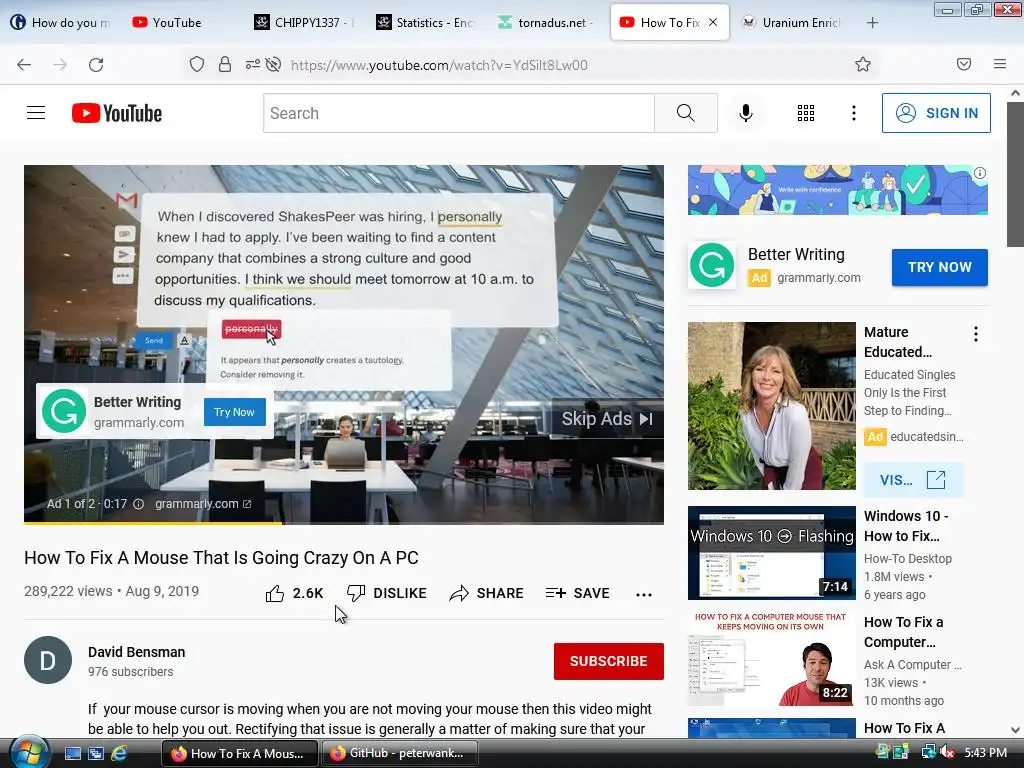This screenshot has height=768, width=1024.
Task: Bookmark this page with the star
Action: [863, 64]
